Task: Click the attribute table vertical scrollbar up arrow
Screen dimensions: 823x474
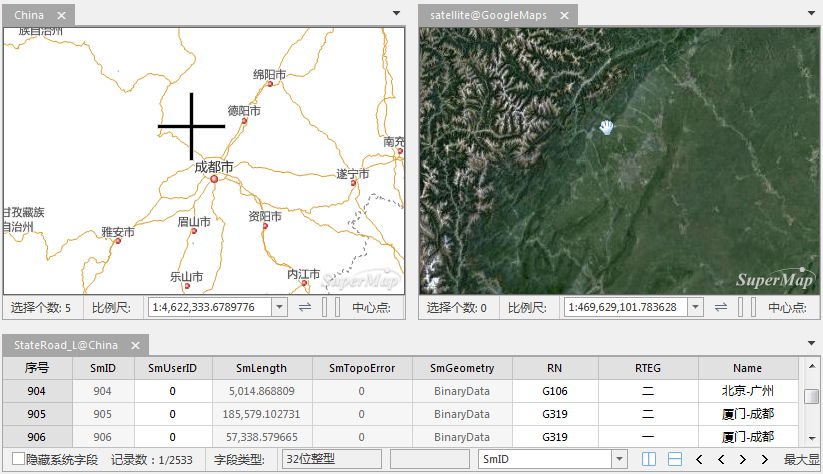Action: [x=812, y=366]
